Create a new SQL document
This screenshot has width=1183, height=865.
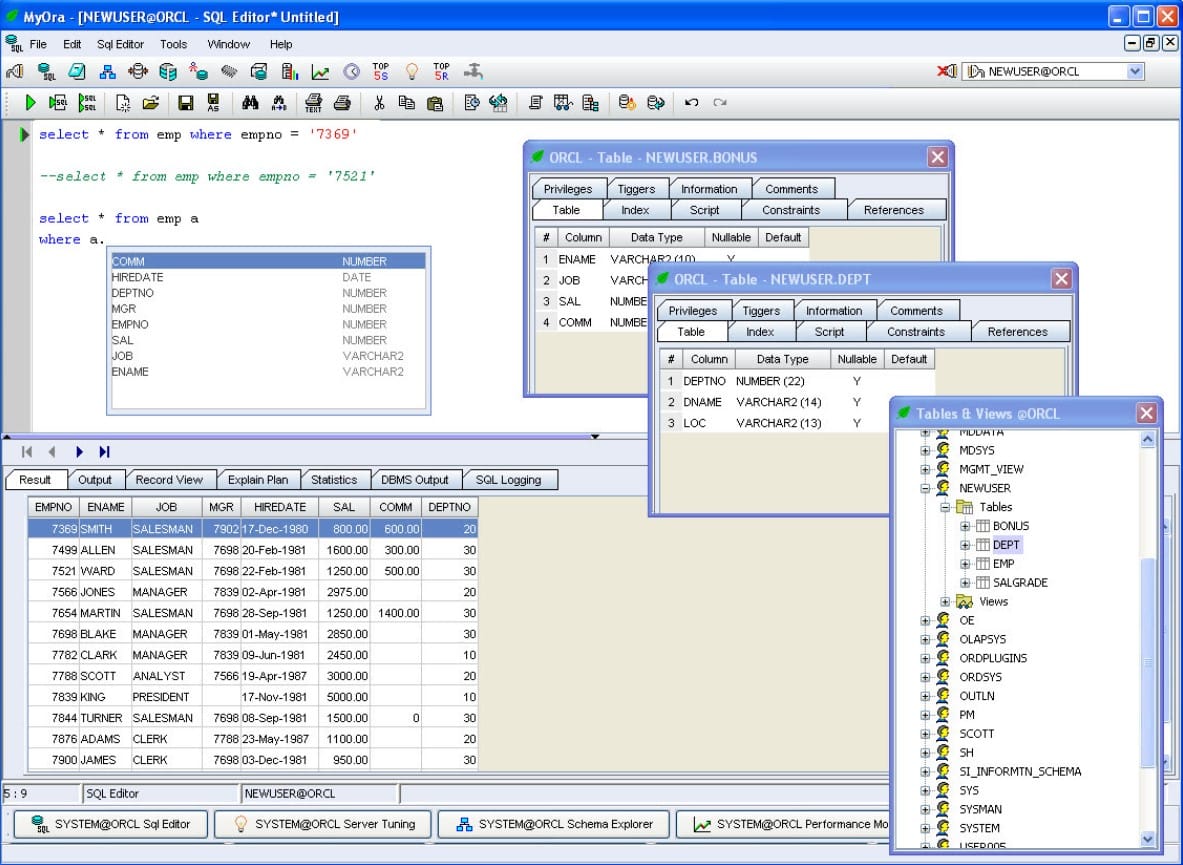pyautogui.click(x=122, y=103)
